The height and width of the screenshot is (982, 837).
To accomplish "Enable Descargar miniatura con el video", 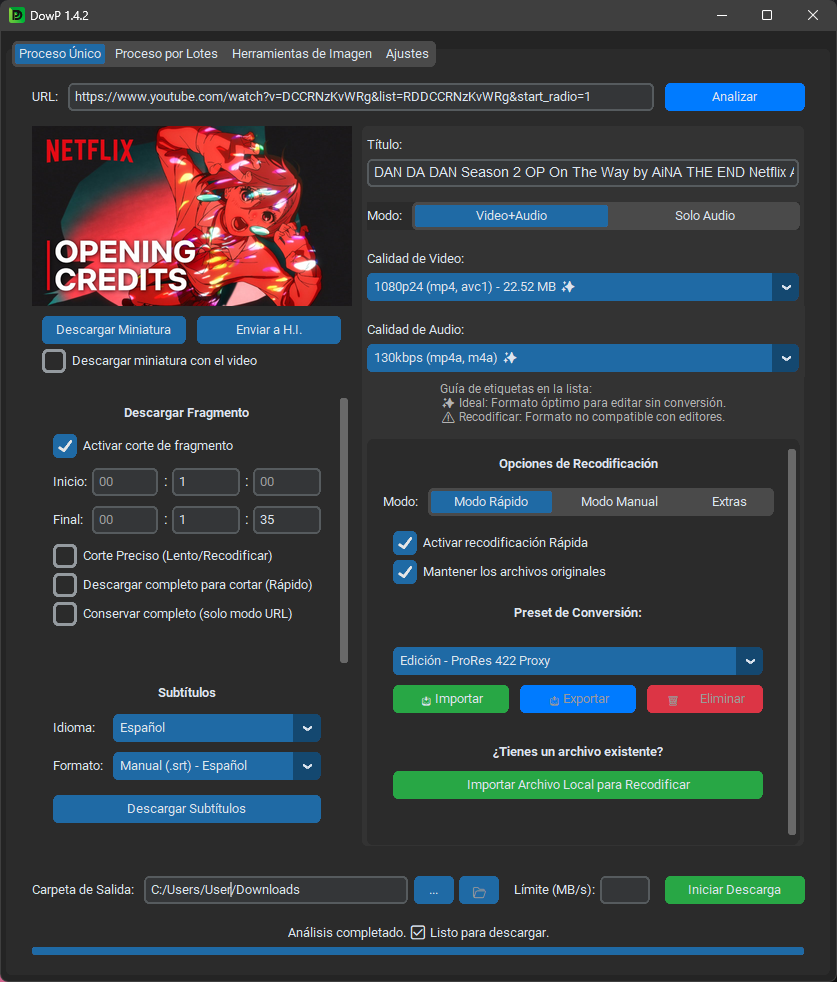I will pos(54,361).
